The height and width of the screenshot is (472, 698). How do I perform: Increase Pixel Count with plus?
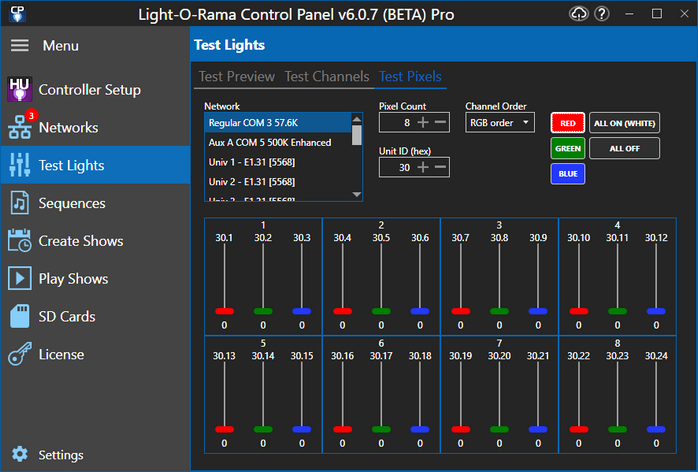point(423,122)
